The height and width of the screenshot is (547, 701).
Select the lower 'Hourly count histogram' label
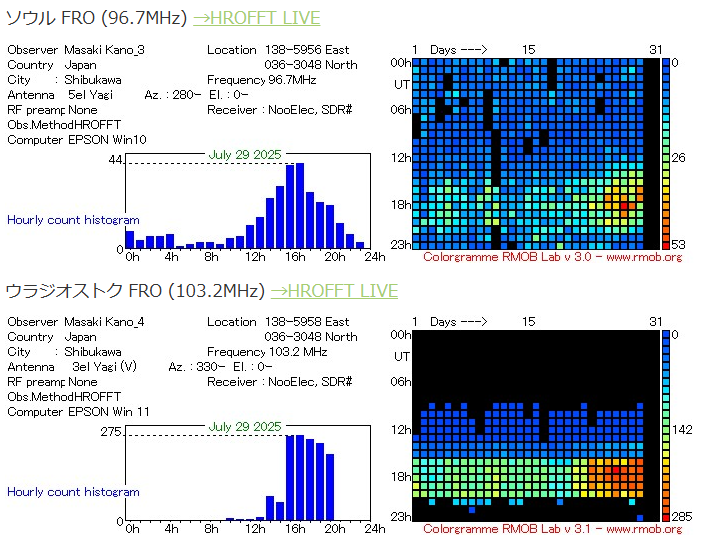[x=73, y=492]
